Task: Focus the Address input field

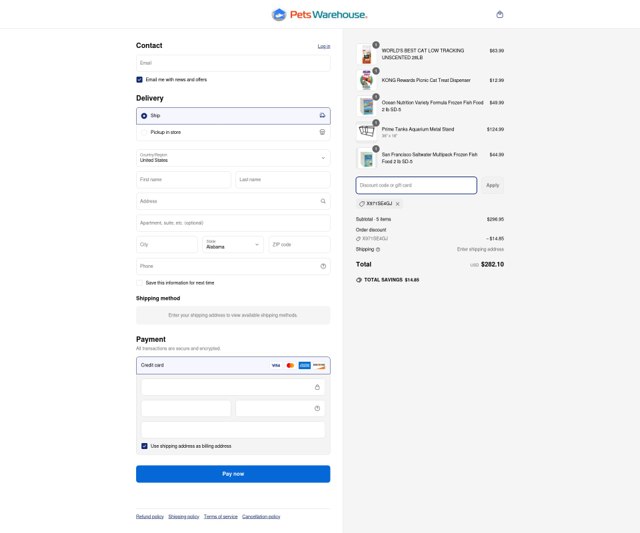Action: pos(233,201)
